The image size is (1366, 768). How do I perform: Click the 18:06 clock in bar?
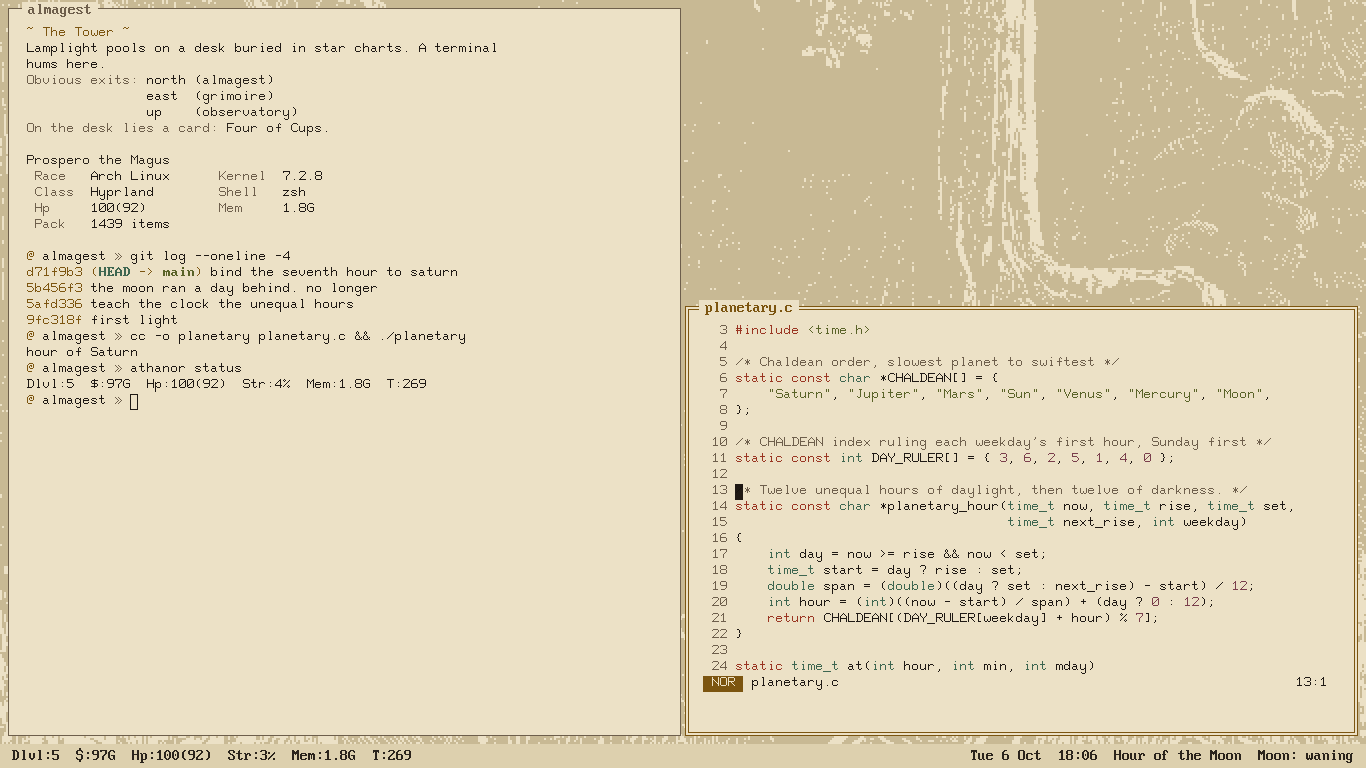(x=1077, y=756)
